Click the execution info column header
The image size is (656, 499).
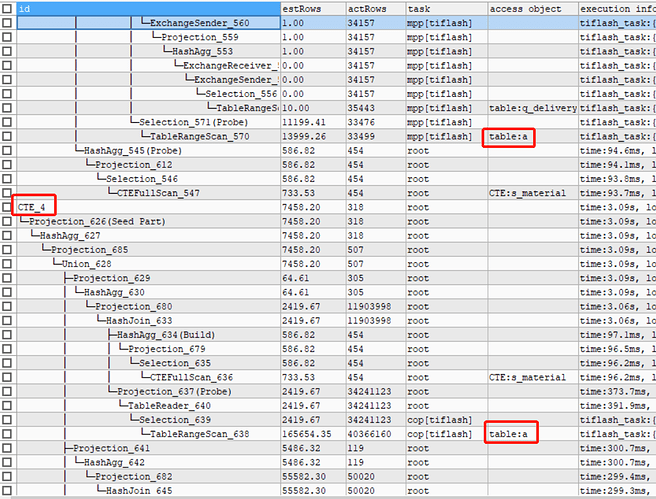click(618, 9)
